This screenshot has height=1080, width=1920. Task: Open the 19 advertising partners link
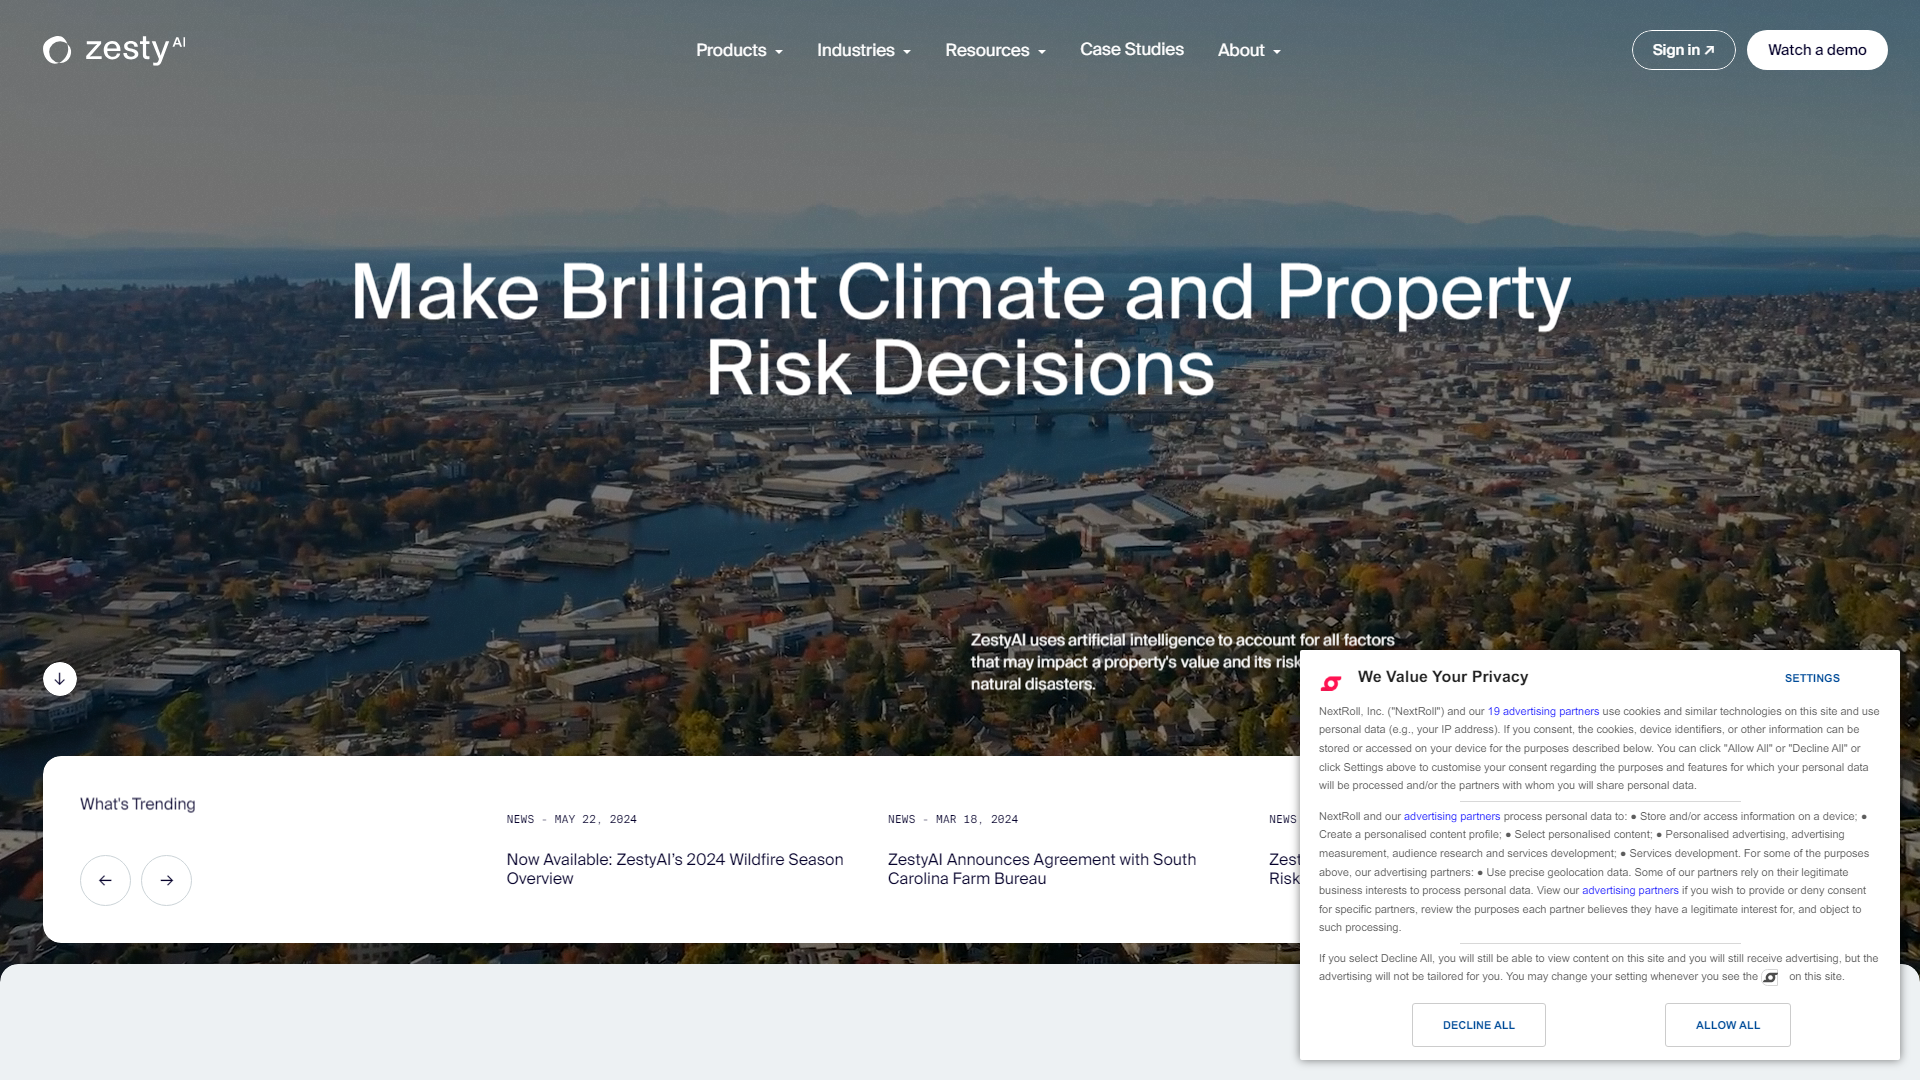click(x=1543, y=712)
